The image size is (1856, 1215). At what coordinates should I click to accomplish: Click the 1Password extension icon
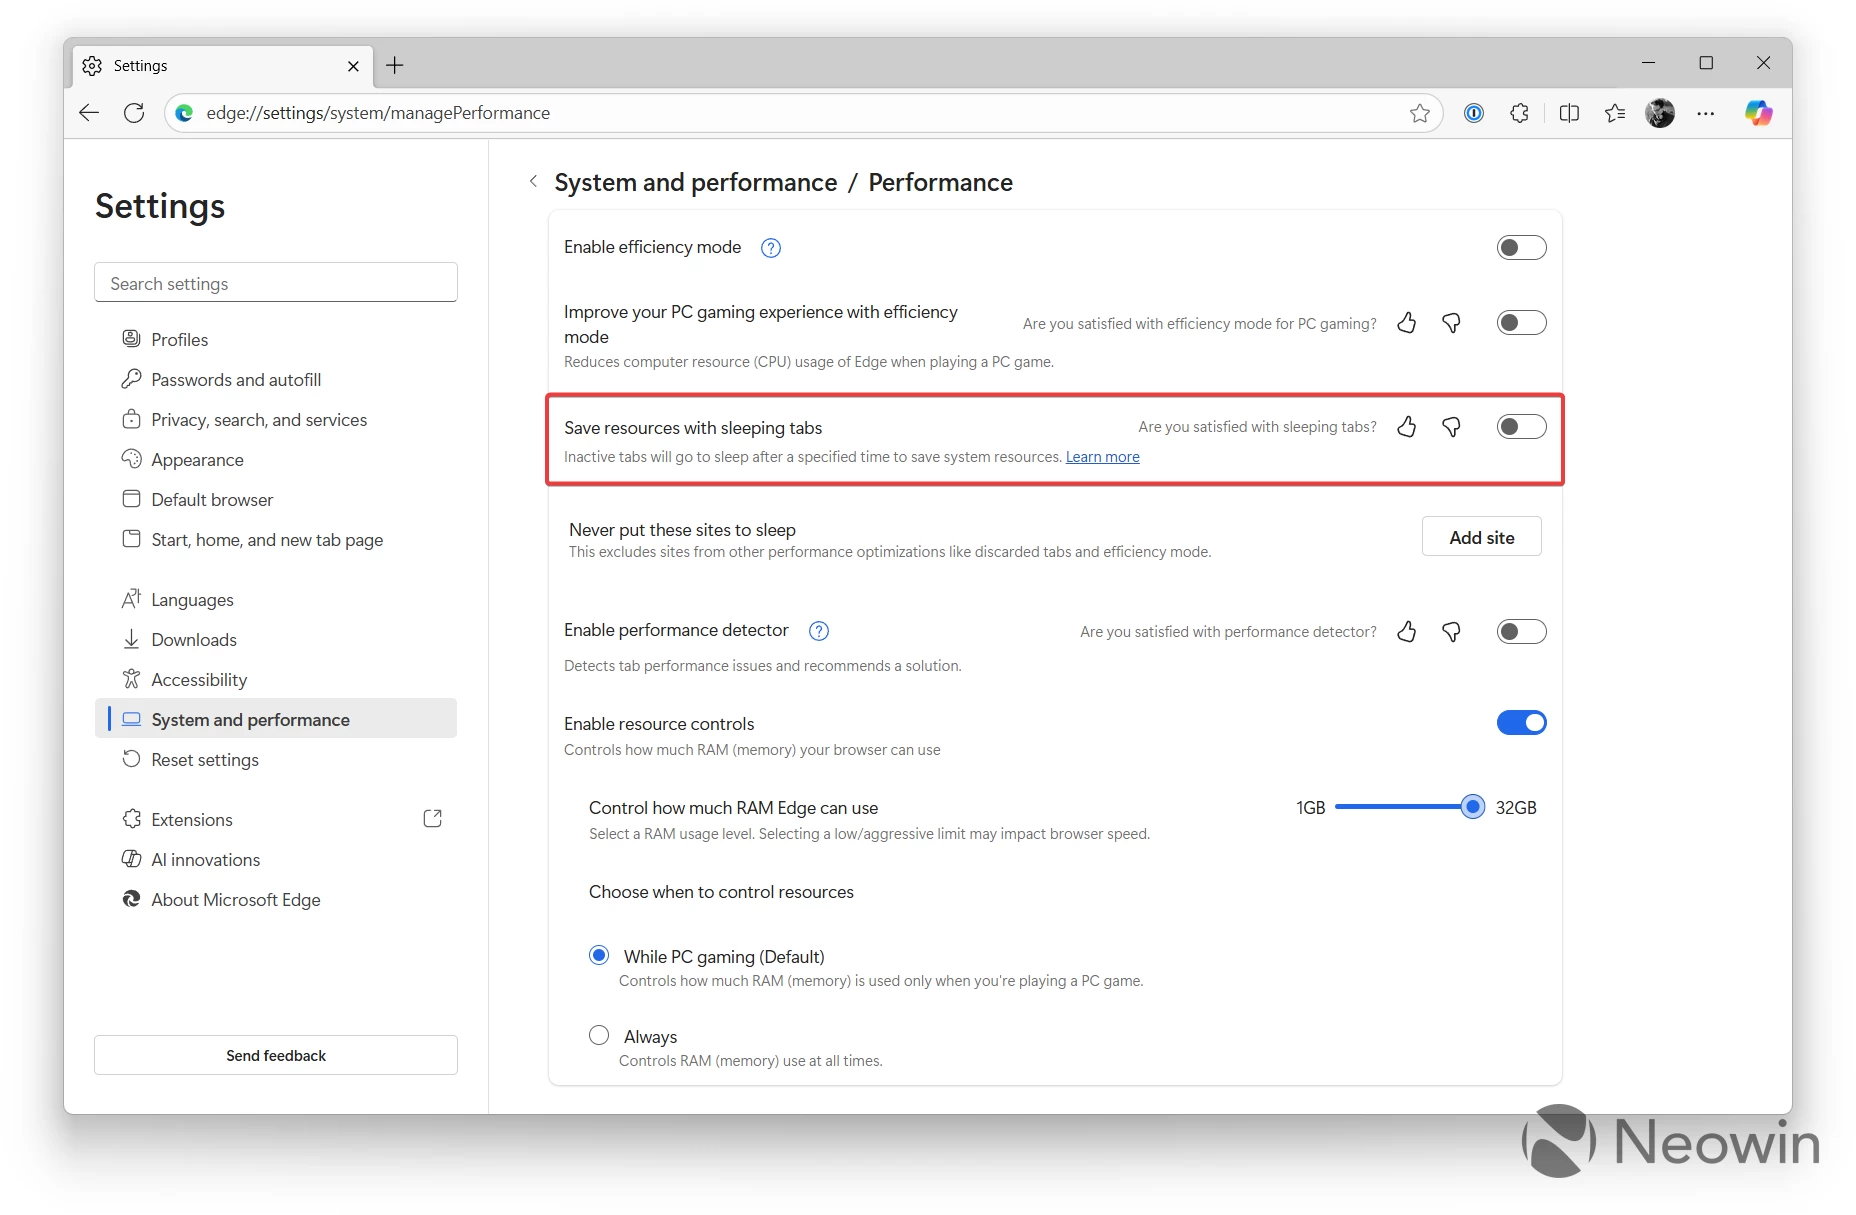(x=1473, y=113)
